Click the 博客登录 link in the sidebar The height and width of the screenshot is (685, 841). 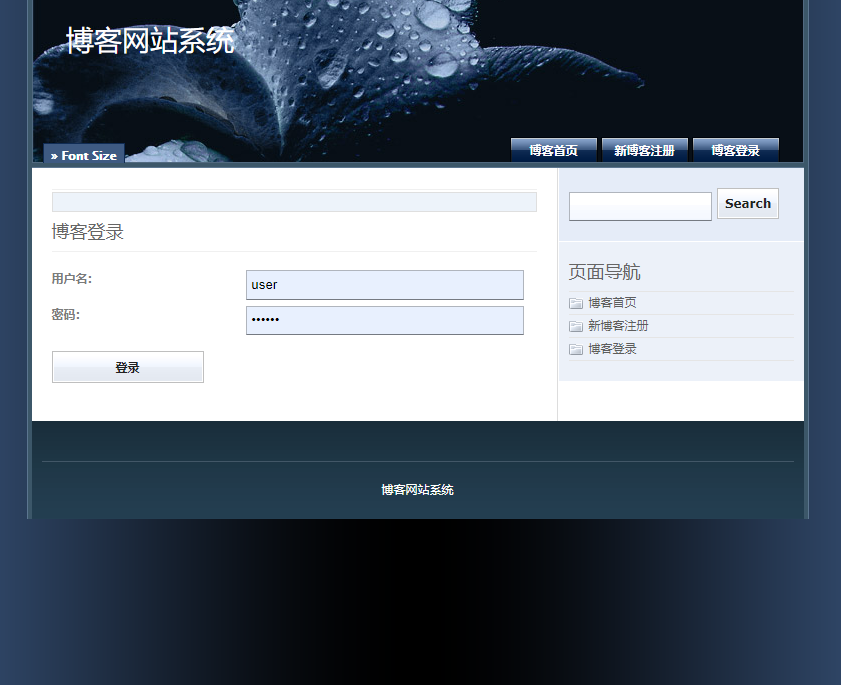point(613,348)
